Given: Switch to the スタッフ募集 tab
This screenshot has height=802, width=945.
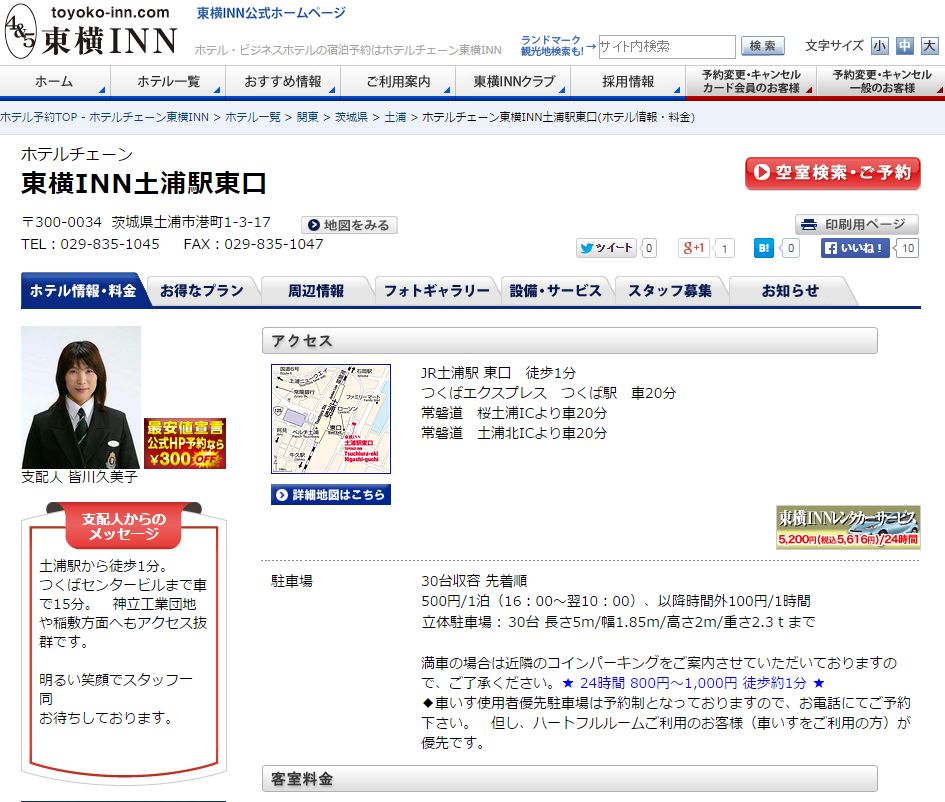Looking at the screenshot, I should (670, 290).
